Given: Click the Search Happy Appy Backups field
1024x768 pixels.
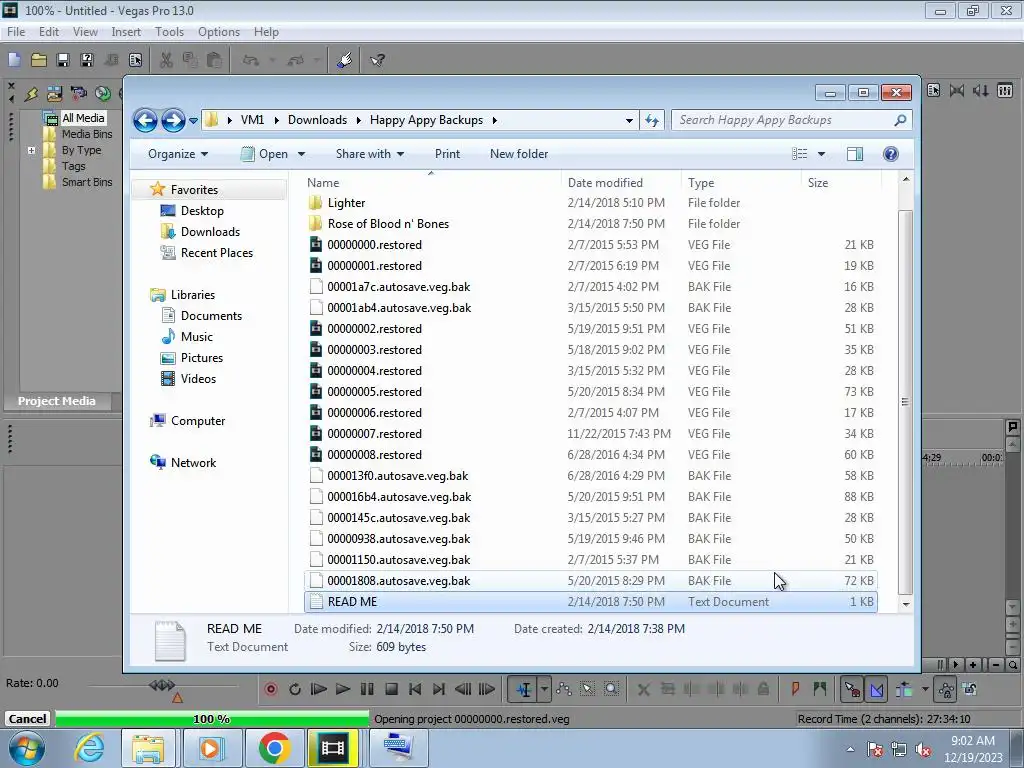Looking at the screenshot, I should click(x=791, y=120).
